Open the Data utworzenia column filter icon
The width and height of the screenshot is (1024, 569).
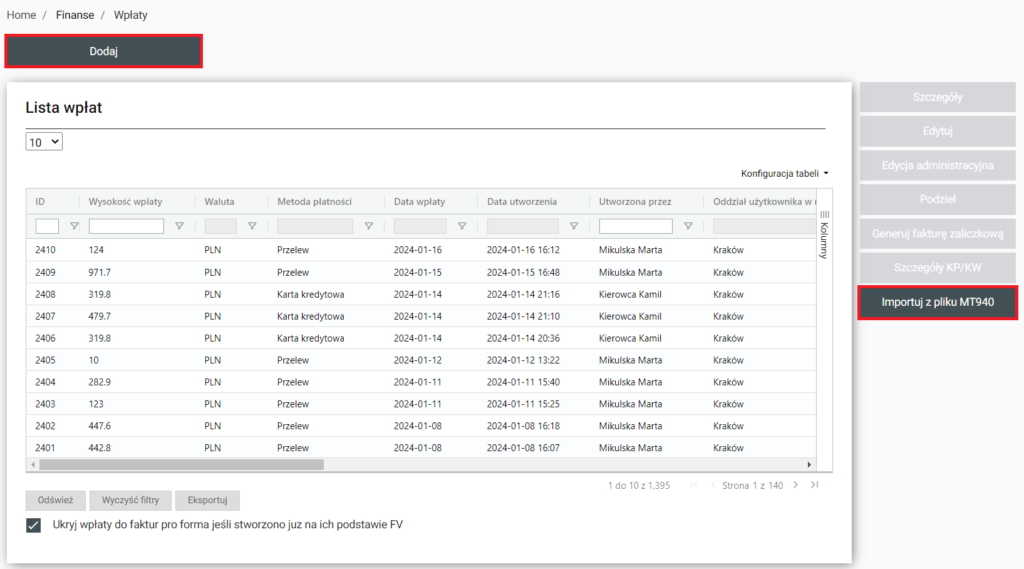coord(573,226)
